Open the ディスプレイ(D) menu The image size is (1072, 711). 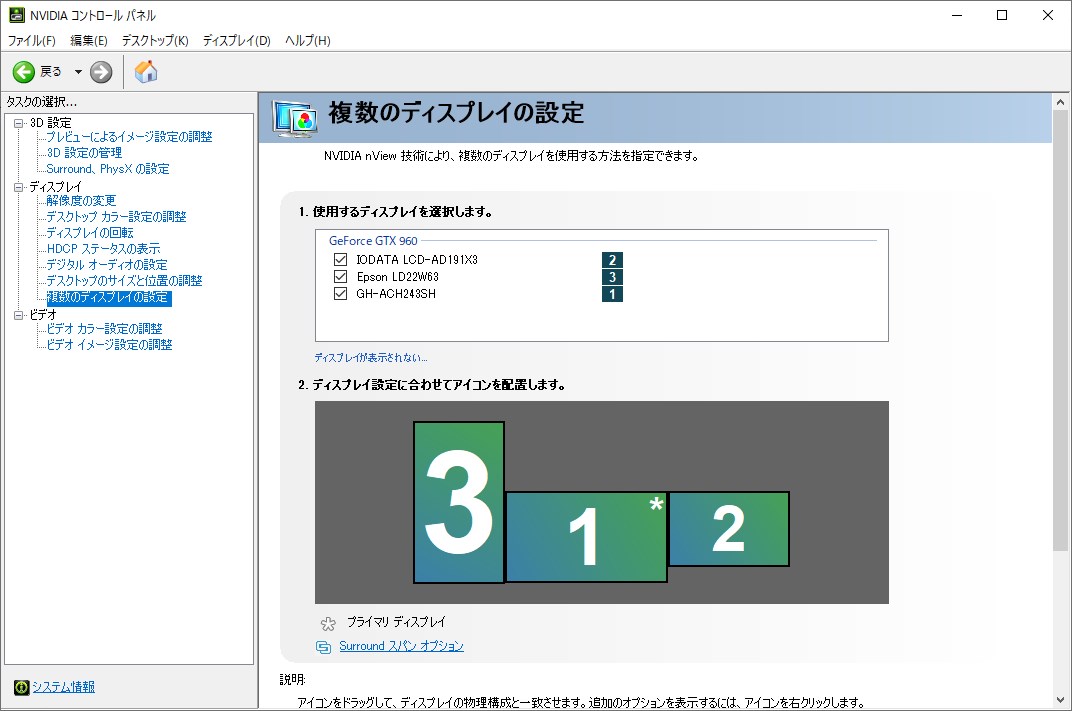click(237, 40)
